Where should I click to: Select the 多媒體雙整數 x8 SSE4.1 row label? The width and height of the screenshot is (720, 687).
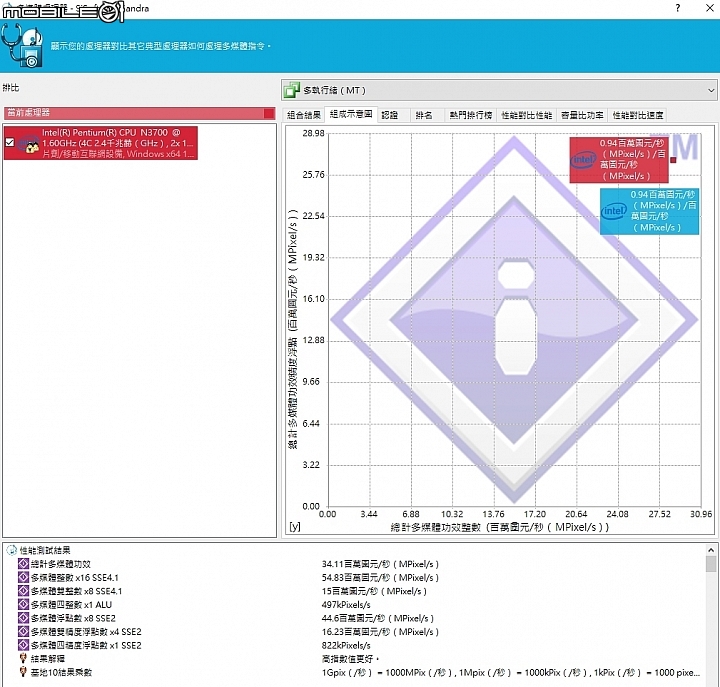(76, 591)
